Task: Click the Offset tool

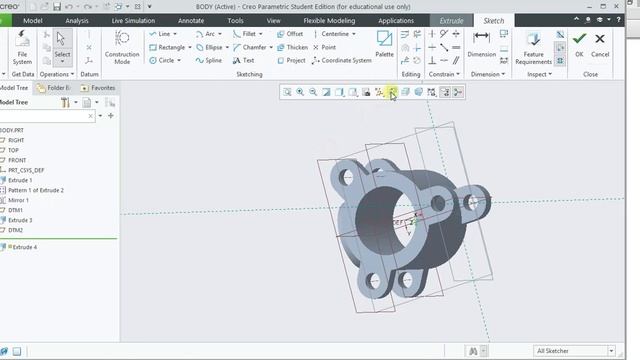Action: [290, 34]
